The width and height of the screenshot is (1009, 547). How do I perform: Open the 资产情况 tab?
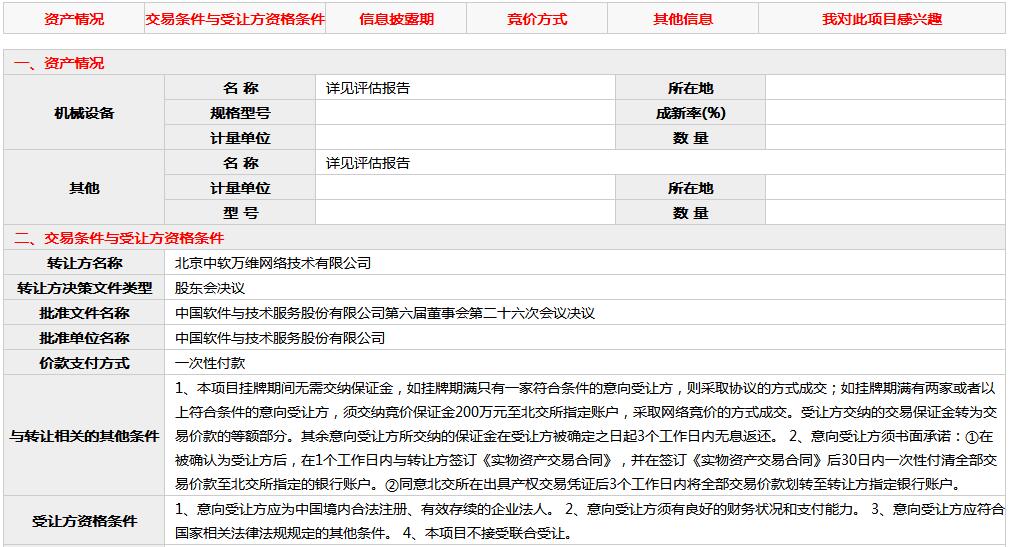pyautogui.click(x=73, y=19)
